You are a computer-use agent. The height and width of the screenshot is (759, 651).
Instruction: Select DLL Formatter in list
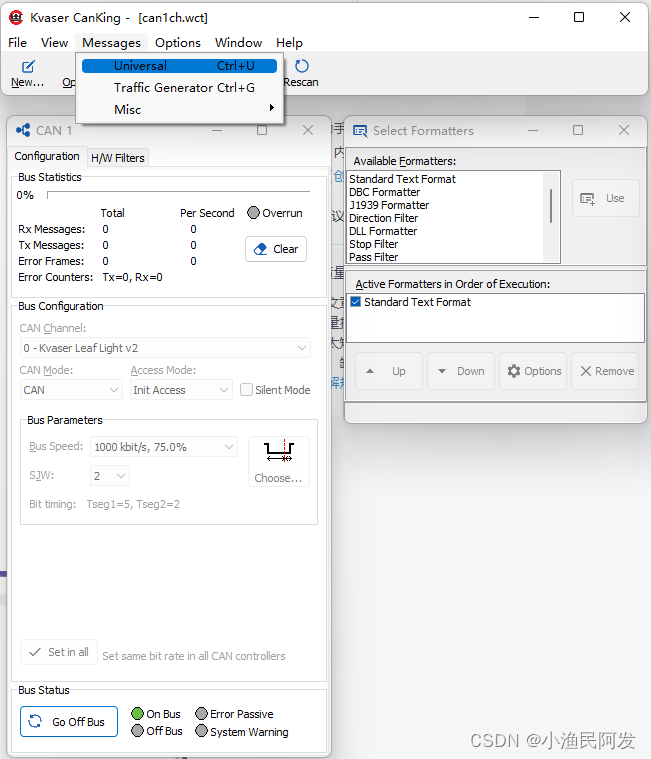tap(383, 231)
